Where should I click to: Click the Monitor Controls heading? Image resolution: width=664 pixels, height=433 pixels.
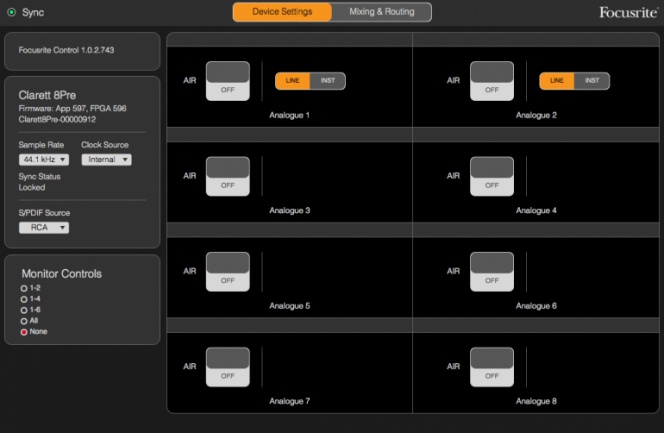coord(61,274)
